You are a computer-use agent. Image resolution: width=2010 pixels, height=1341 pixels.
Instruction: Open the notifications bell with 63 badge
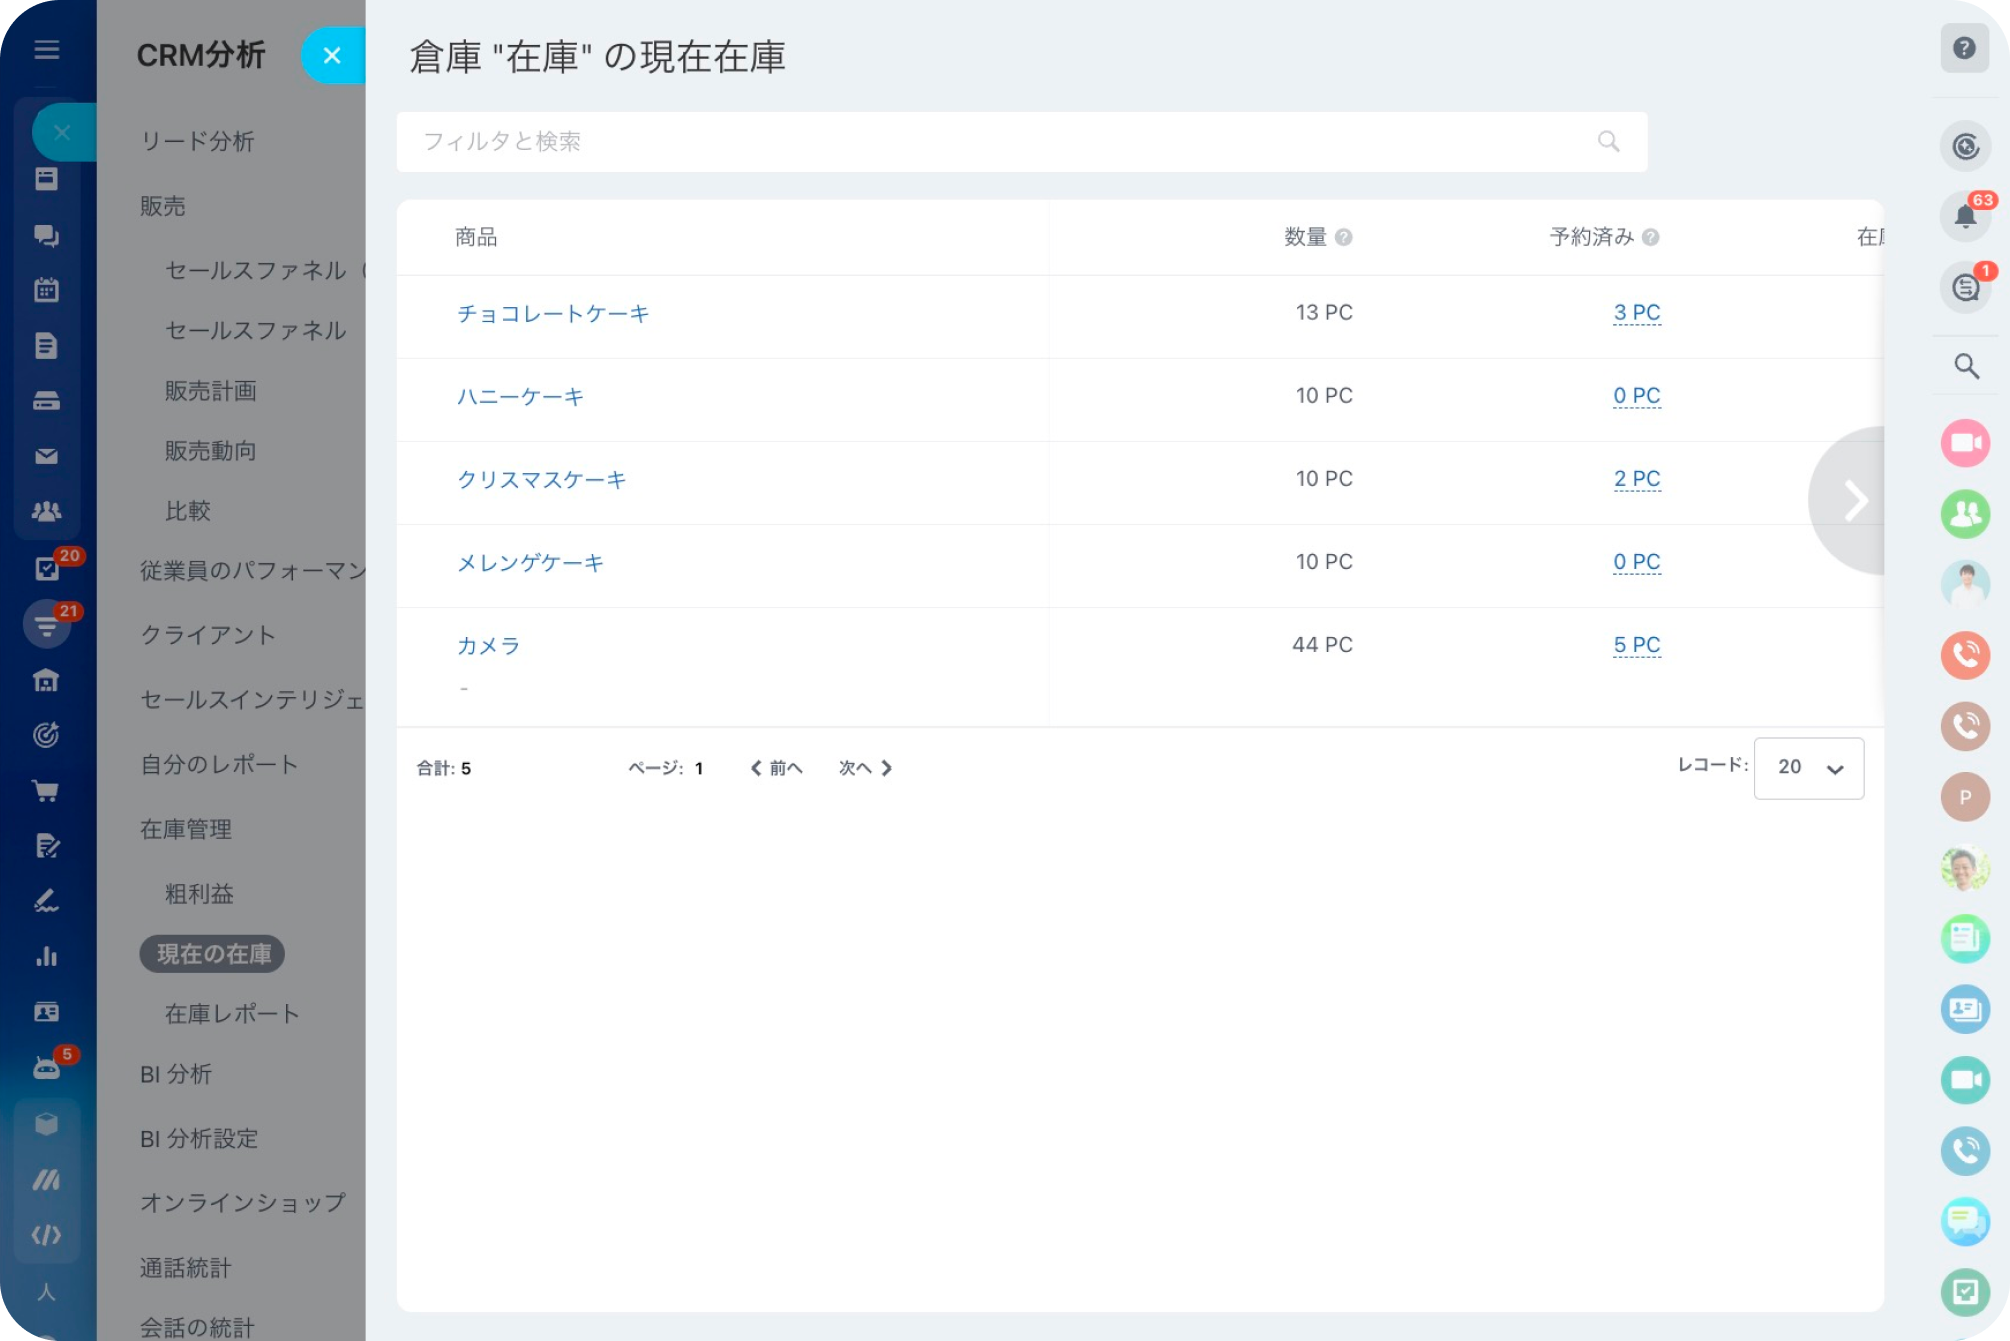1965,217
